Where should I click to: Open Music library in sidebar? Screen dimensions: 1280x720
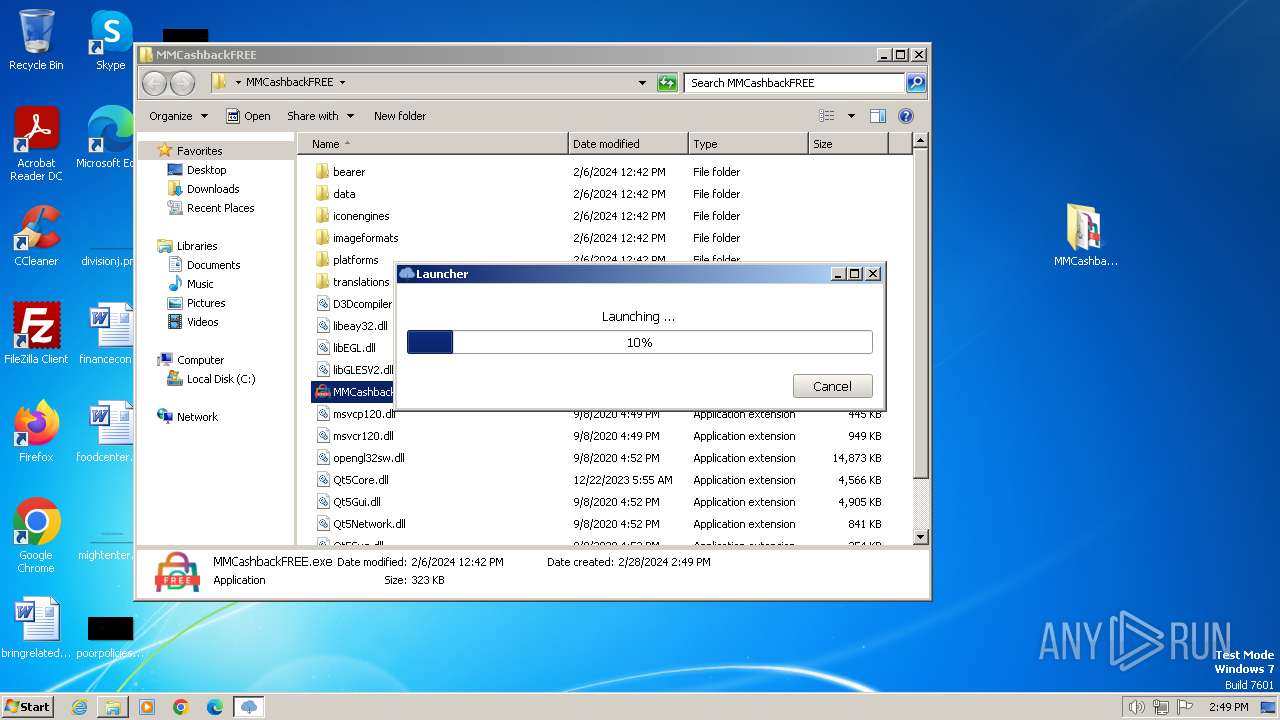coord(200,284)
